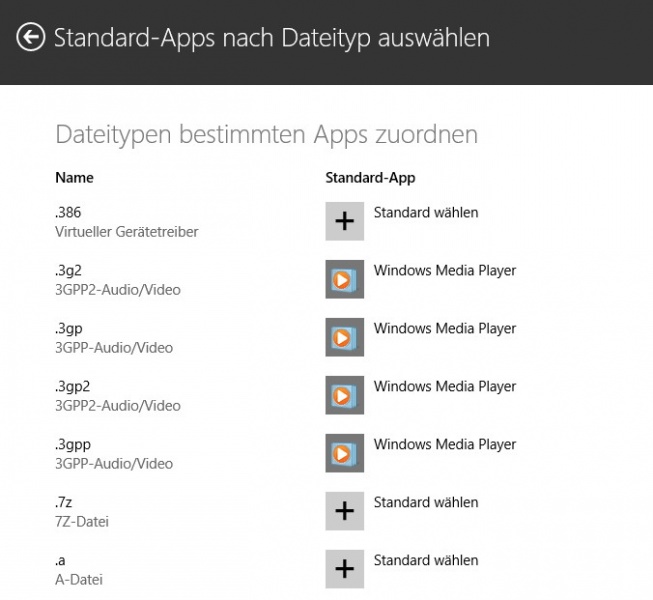Choose 'Standard wählen' for .386 driver
This screenshot has width=653, height=600.
pyautogui.click(x=426, y=212)
